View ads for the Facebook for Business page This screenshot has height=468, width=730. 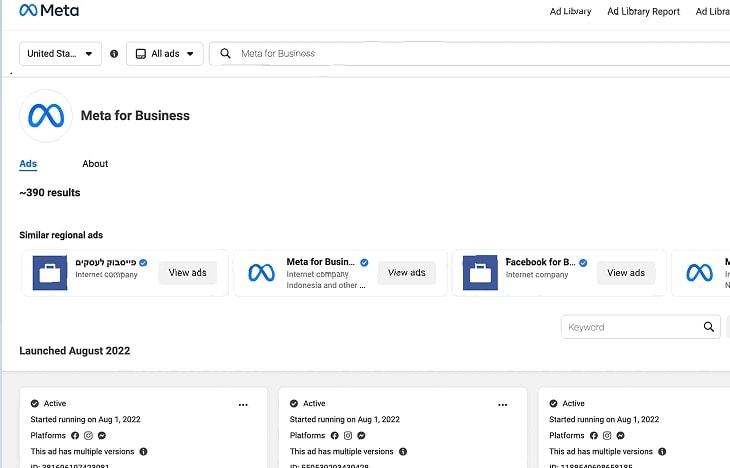pyautogui.click(x=625, y=273)
